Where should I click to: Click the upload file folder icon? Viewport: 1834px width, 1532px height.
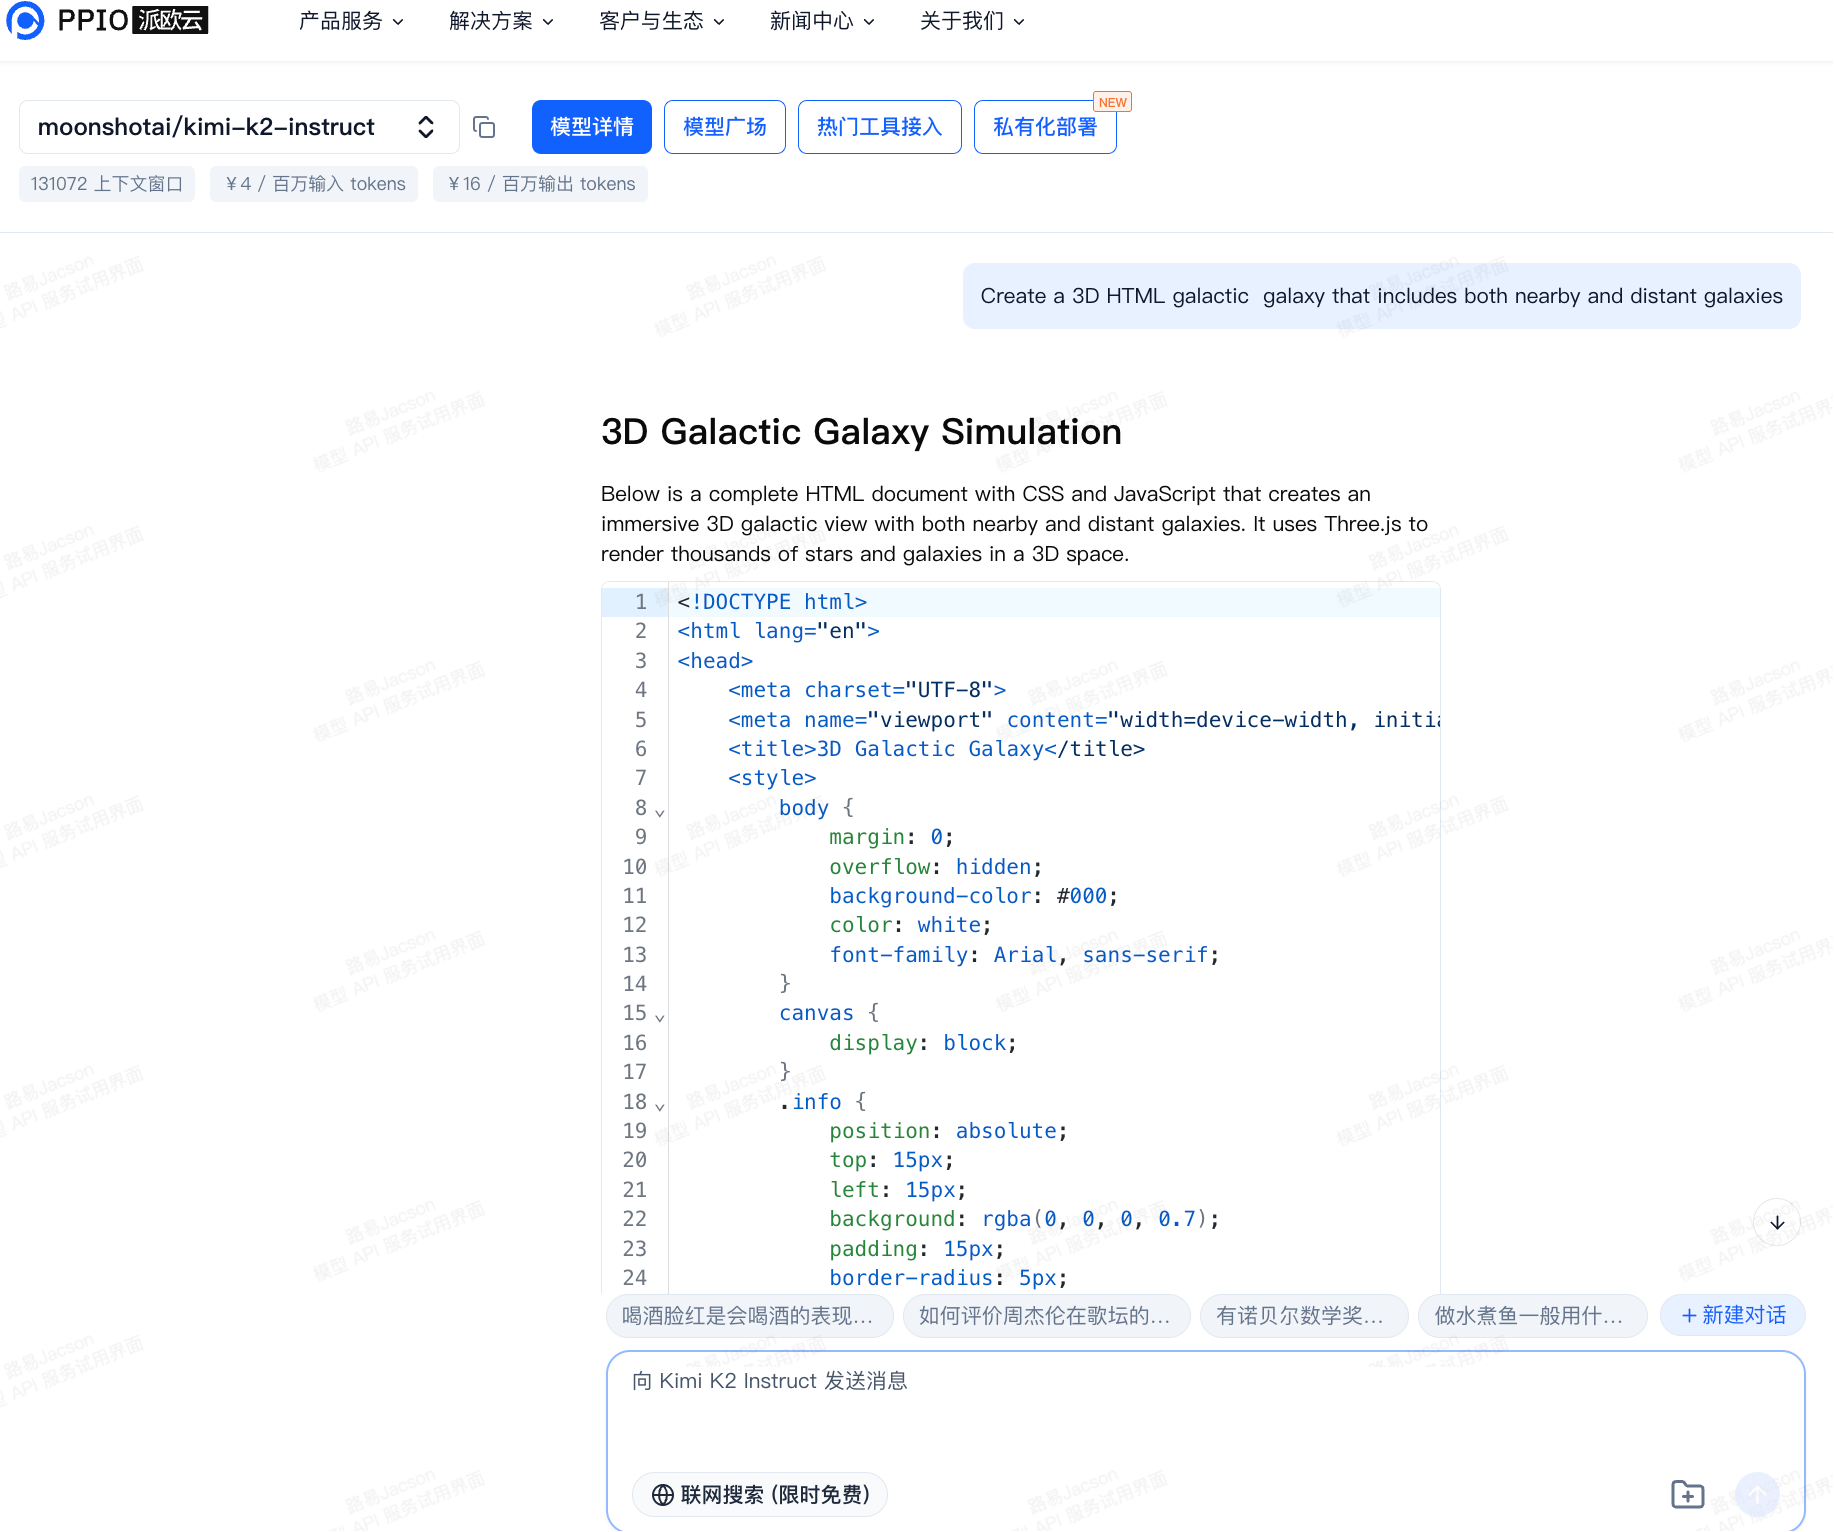point(1687,1494)
